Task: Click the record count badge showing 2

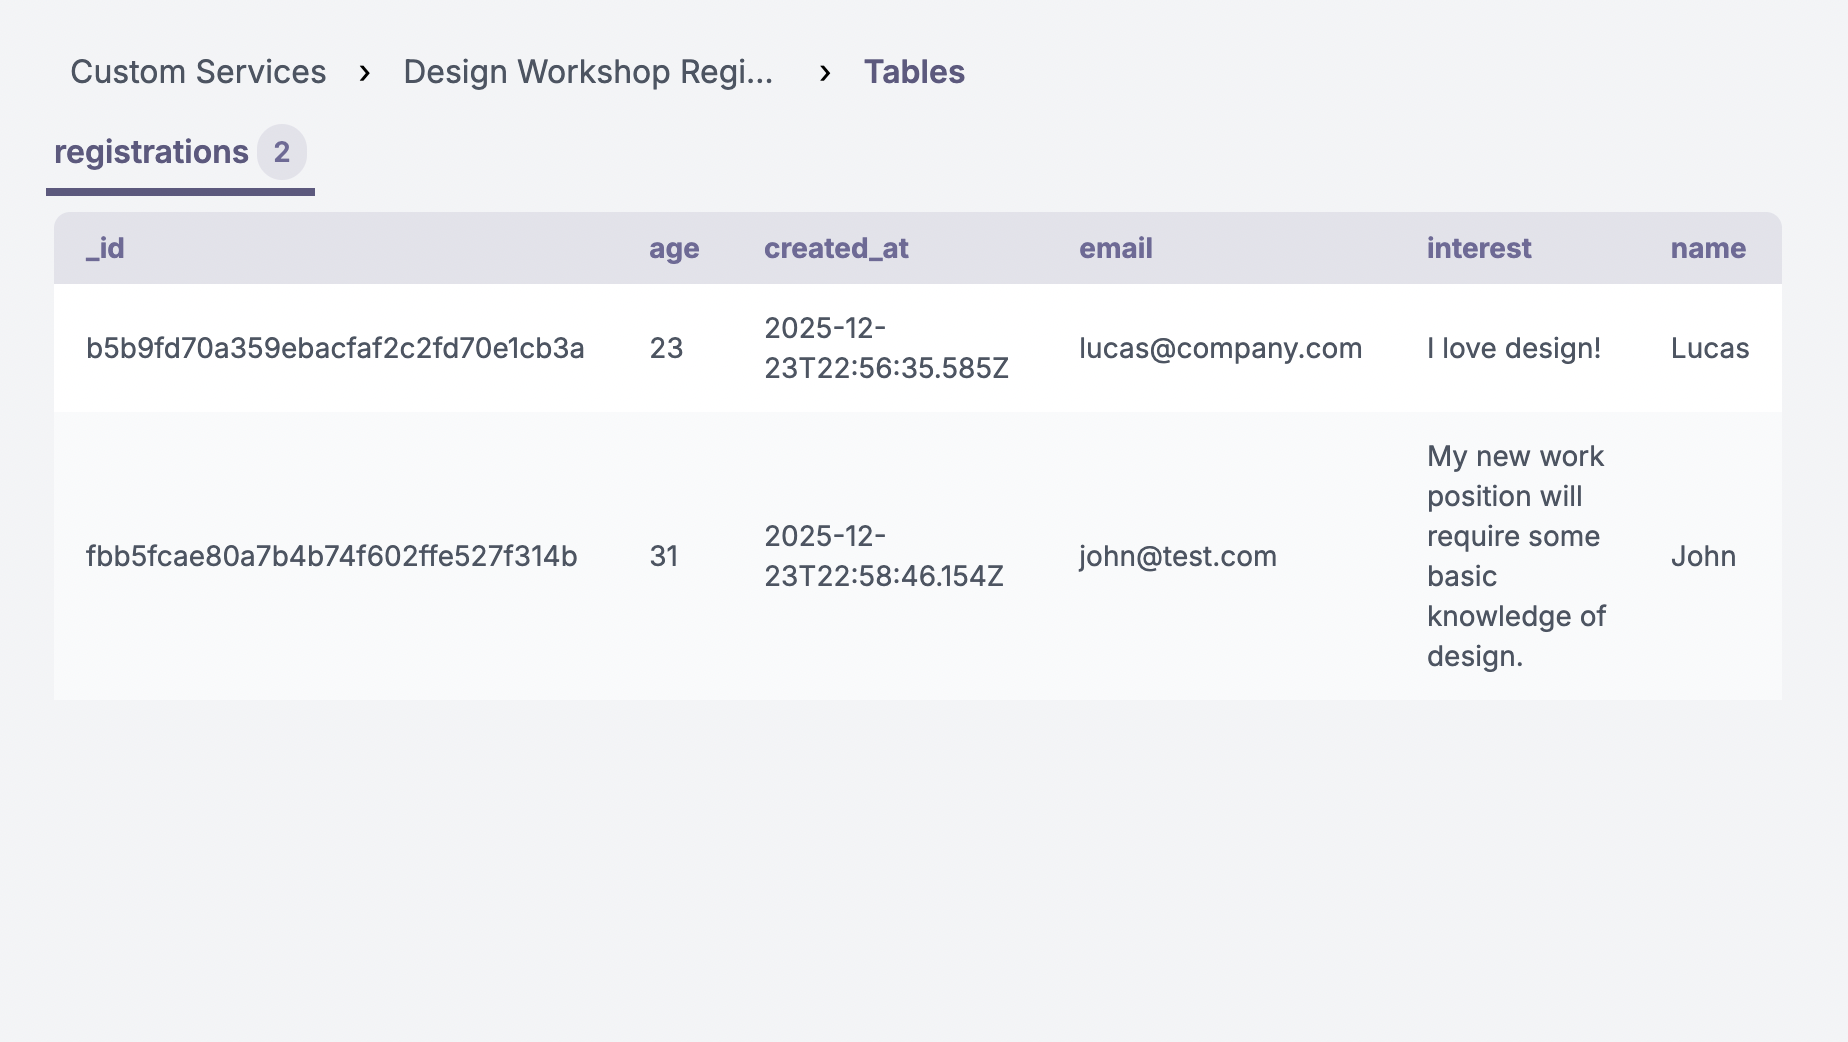Action: 283,153
